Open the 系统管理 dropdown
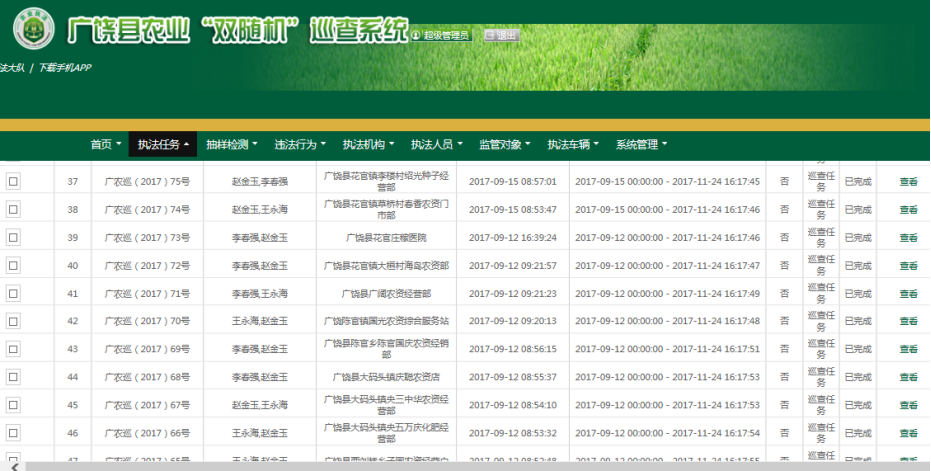The height and width of the screenshot is (471, 931). tap(641, 144)
